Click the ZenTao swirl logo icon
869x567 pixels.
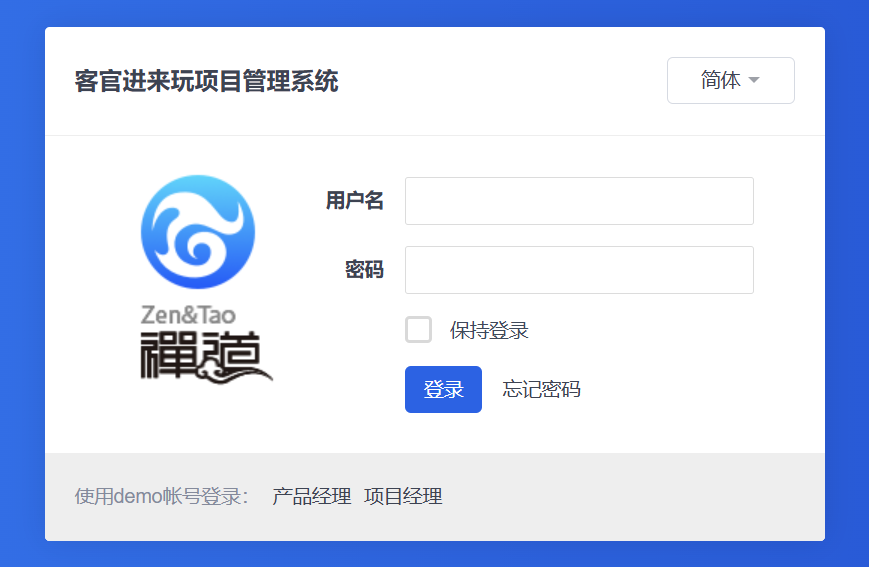click(x=198, y=232)
